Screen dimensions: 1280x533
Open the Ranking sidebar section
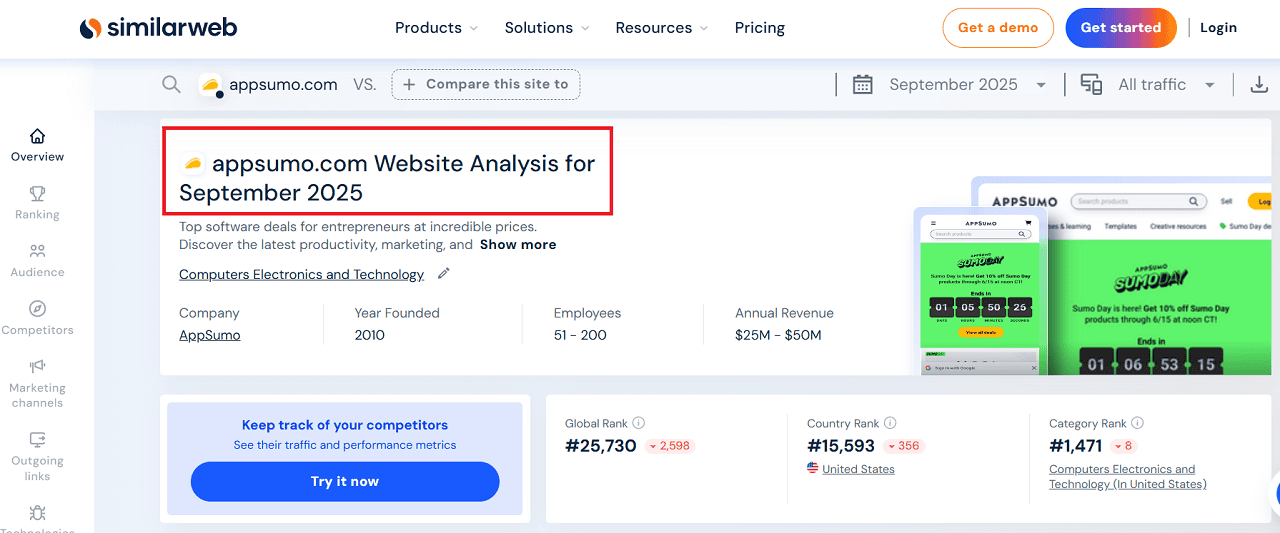click(37, 203)
